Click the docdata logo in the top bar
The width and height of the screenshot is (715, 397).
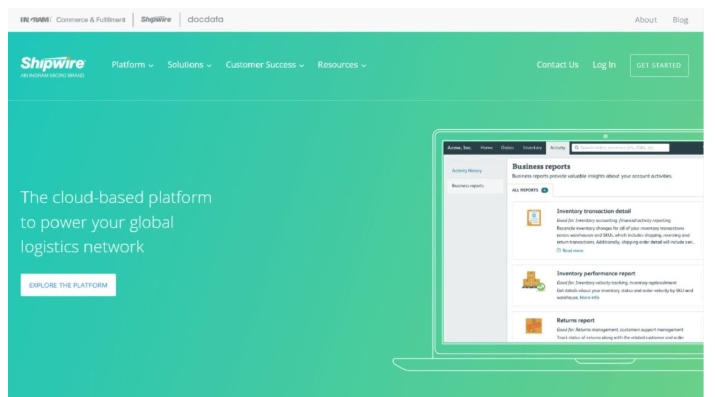click(205, 19)
